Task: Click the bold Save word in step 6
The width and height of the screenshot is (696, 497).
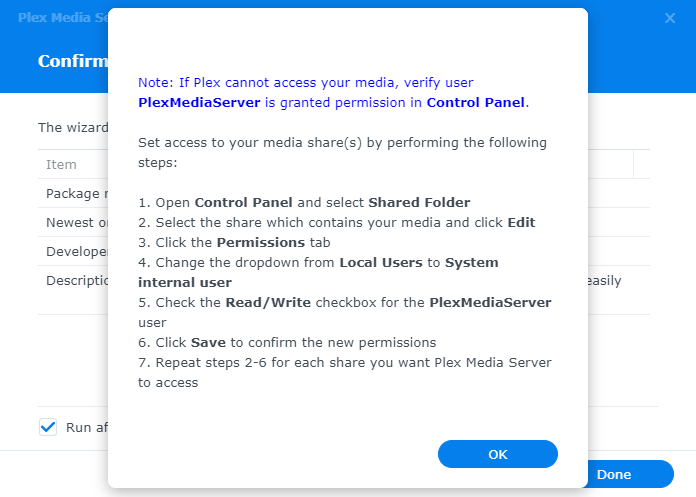Action: coord(208,343)
